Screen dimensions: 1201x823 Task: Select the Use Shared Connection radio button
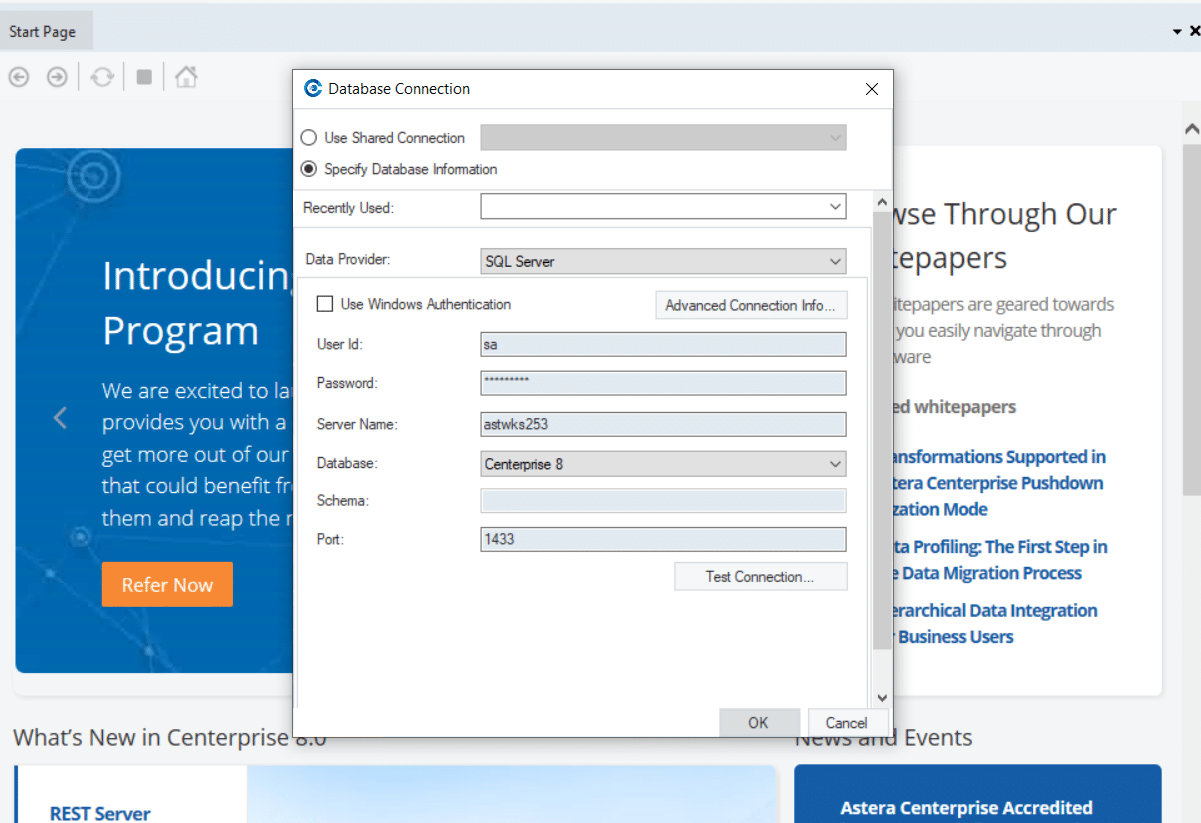pyautogui.click(x=309, y=138)
